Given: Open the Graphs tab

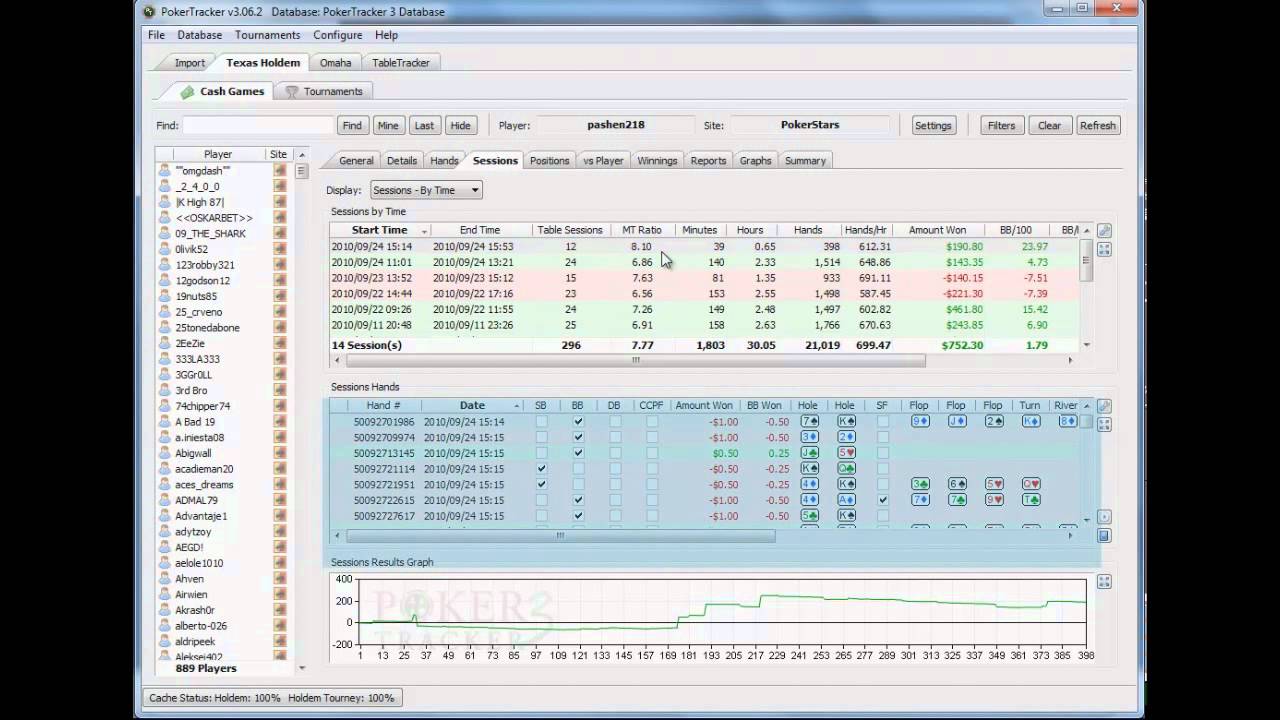Looking at the screenshot, I should tap(755, 160).
